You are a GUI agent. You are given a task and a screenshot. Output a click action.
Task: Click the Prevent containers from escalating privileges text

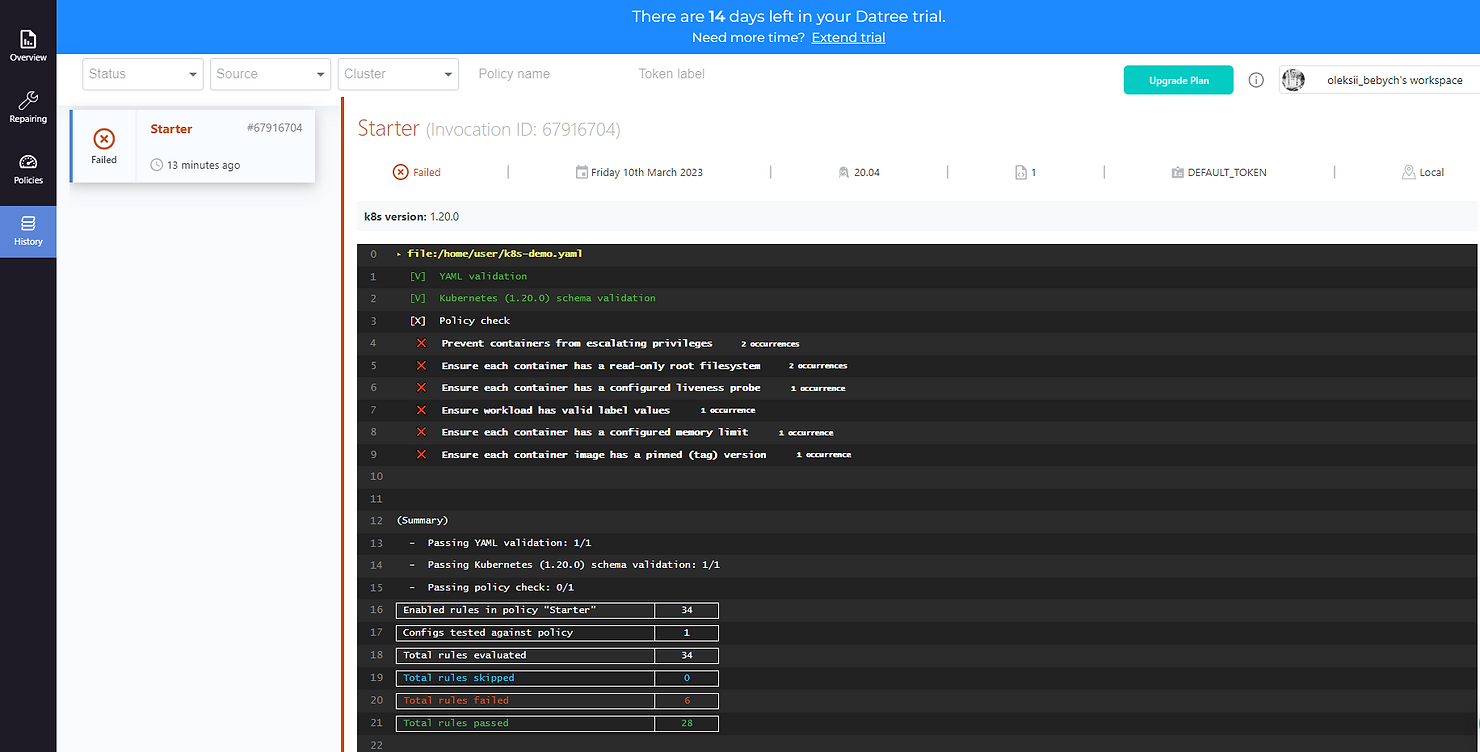click(577, 343)
